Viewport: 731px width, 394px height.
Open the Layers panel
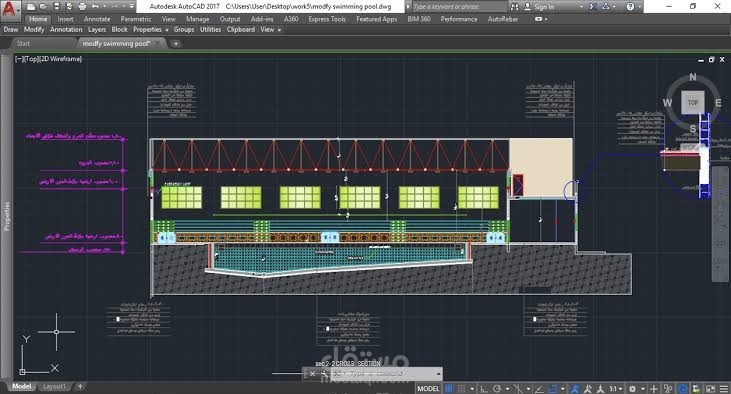97,29
